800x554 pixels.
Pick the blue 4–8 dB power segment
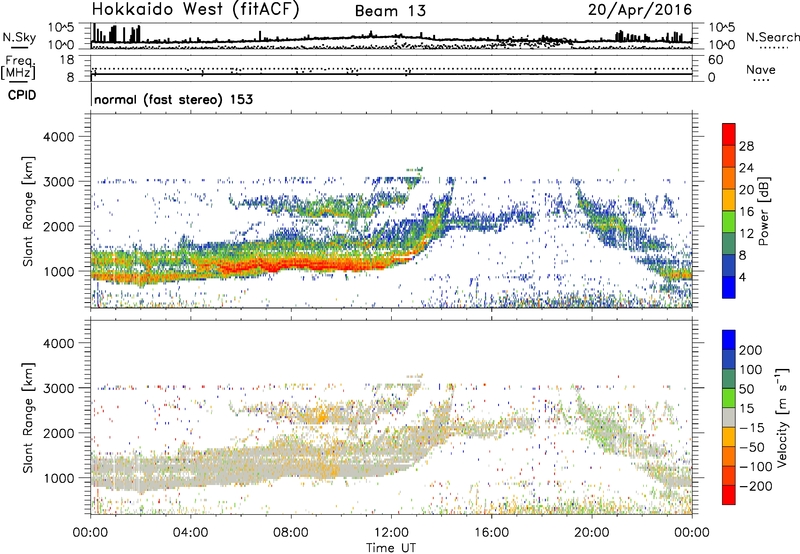pos(729,265)
